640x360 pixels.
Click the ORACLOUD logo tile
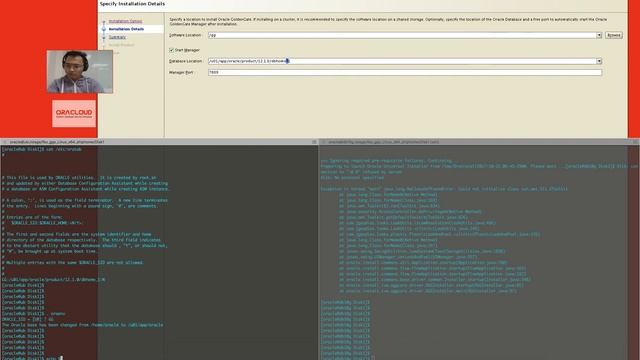[x=74, y=113]
